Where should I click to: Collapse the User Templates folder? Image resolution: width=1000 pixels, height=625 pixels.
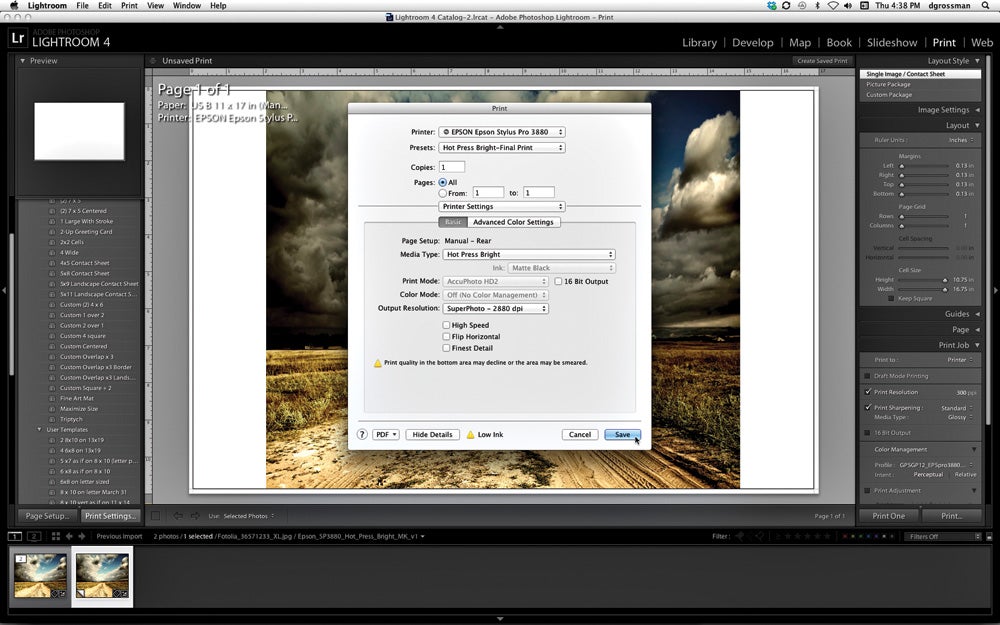[x=40, y=430]
